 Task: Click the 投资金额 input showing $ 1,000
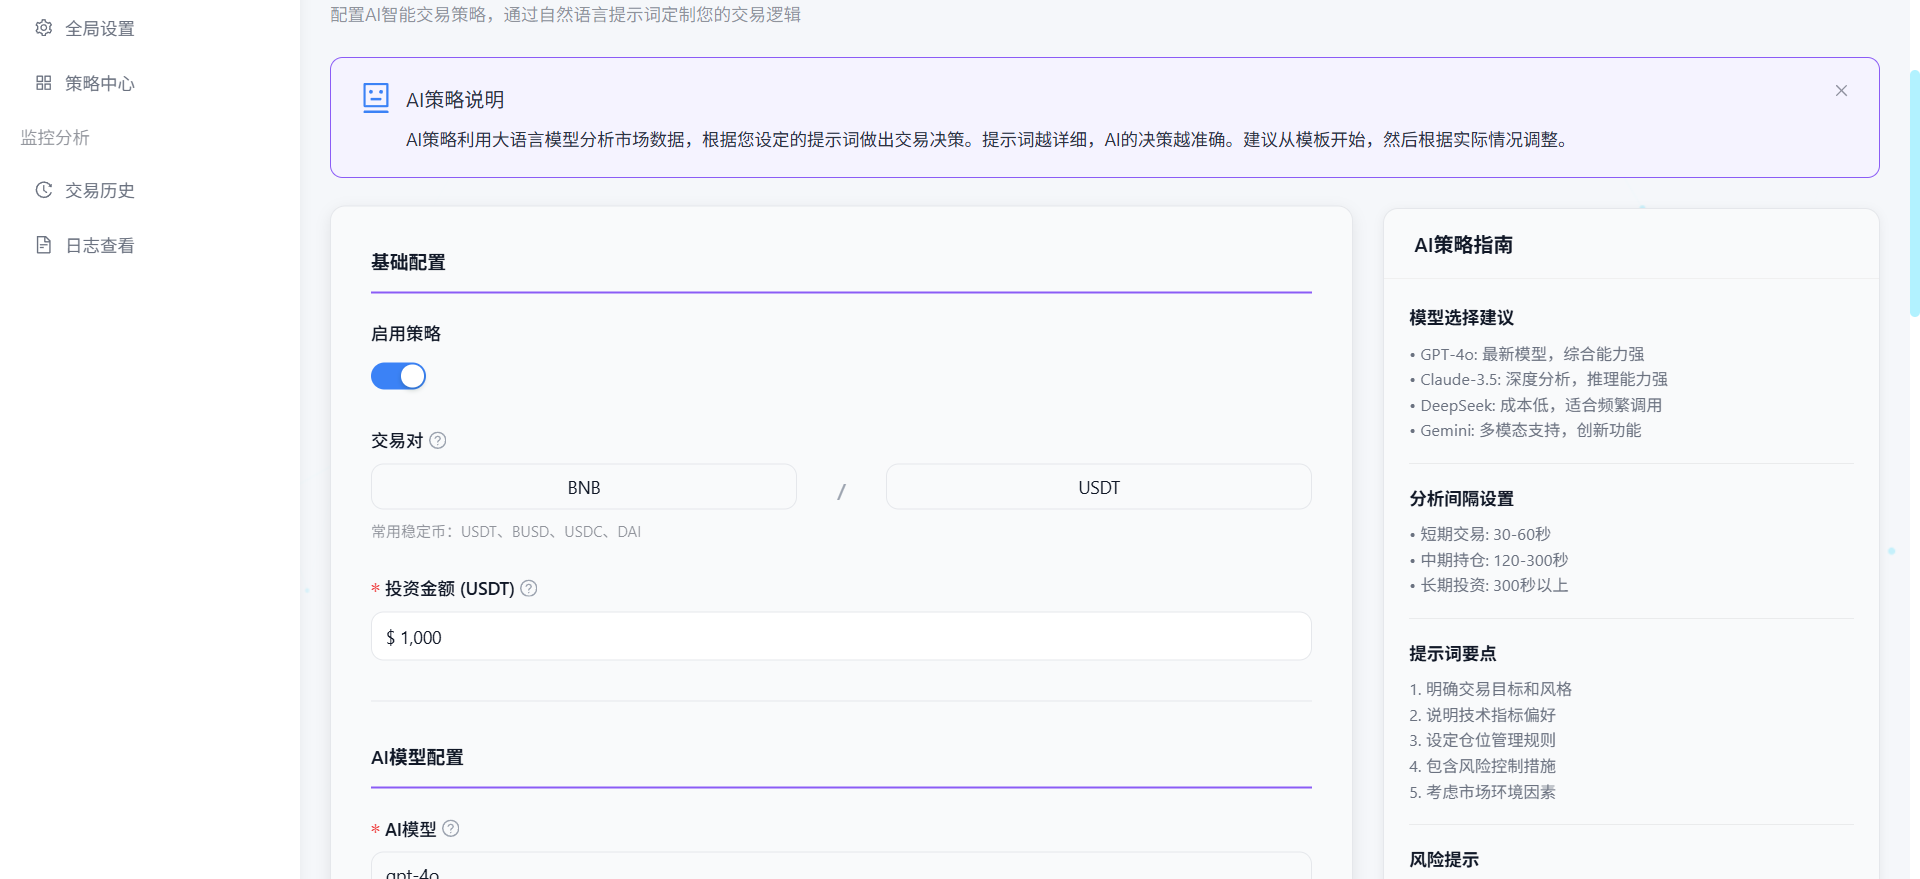click(x=840, y=637)
